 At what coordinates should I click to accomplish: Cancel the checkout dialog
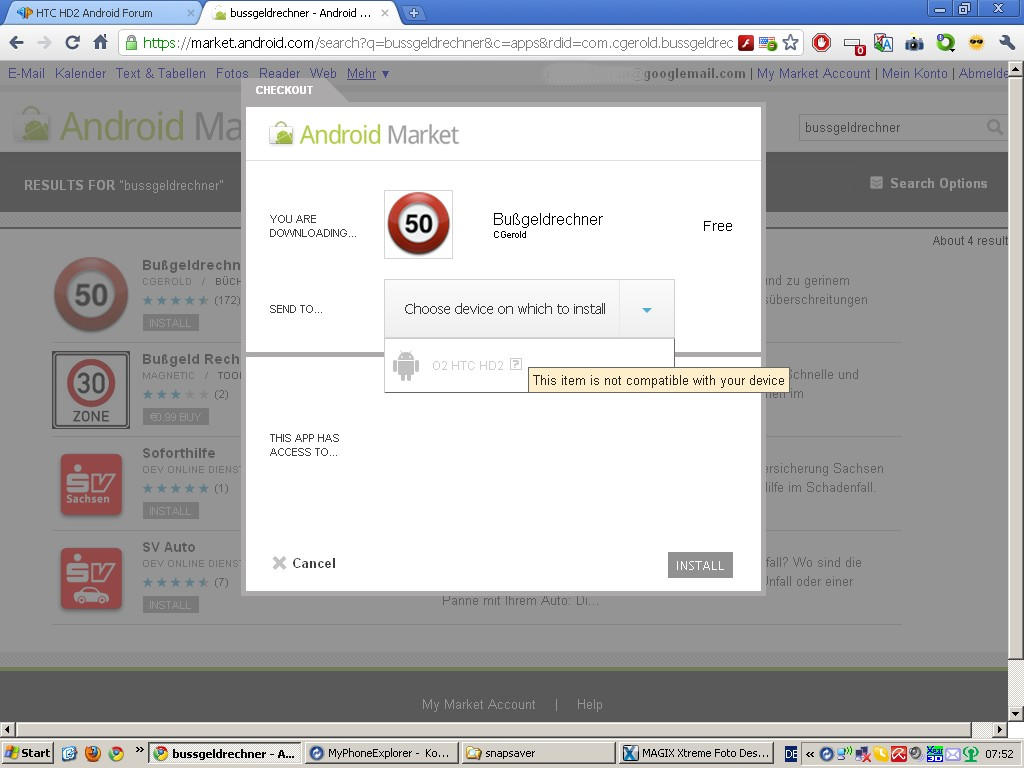(304, 563)
